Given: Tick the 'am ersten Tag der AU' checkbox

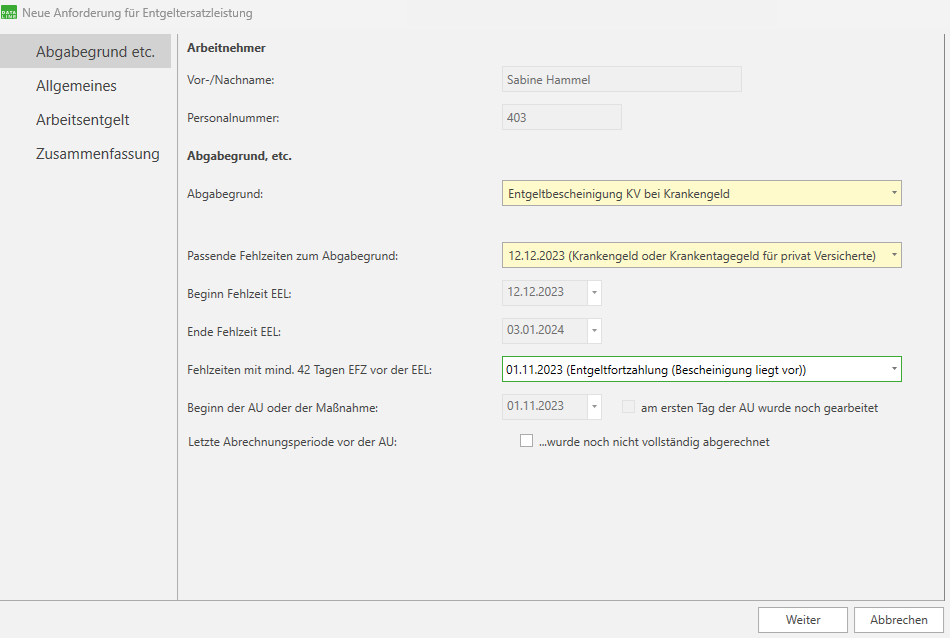Looking at the screenshot, I should point(628,407).
